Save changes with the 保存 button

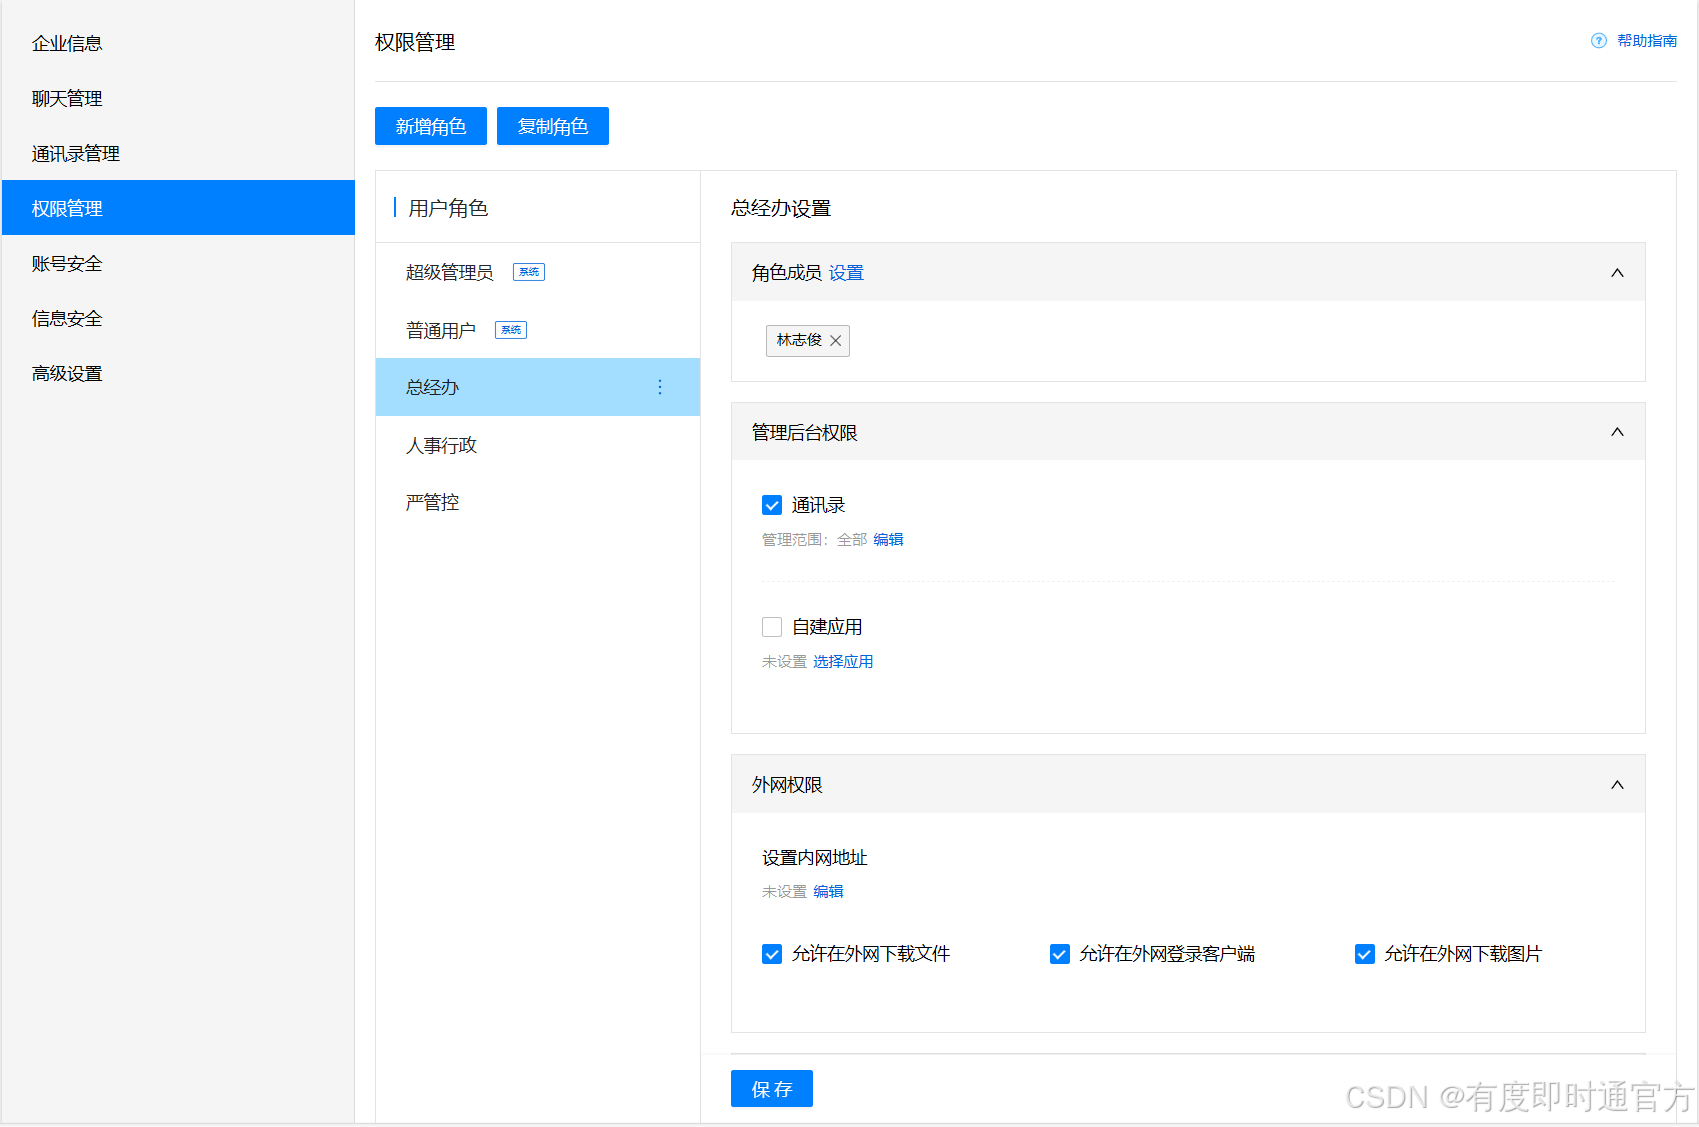point(771,1089)
